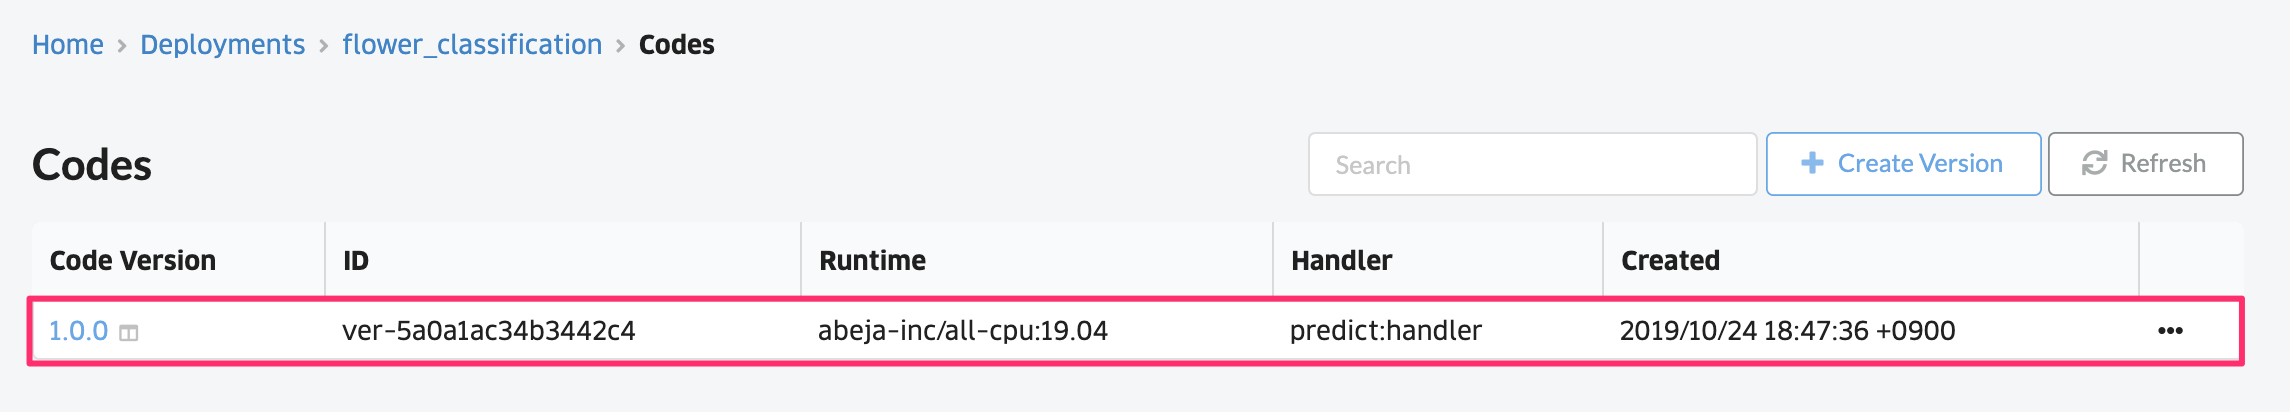Click the Created column header
The height and width of the screenshot is (412, 2290).
1670,261
